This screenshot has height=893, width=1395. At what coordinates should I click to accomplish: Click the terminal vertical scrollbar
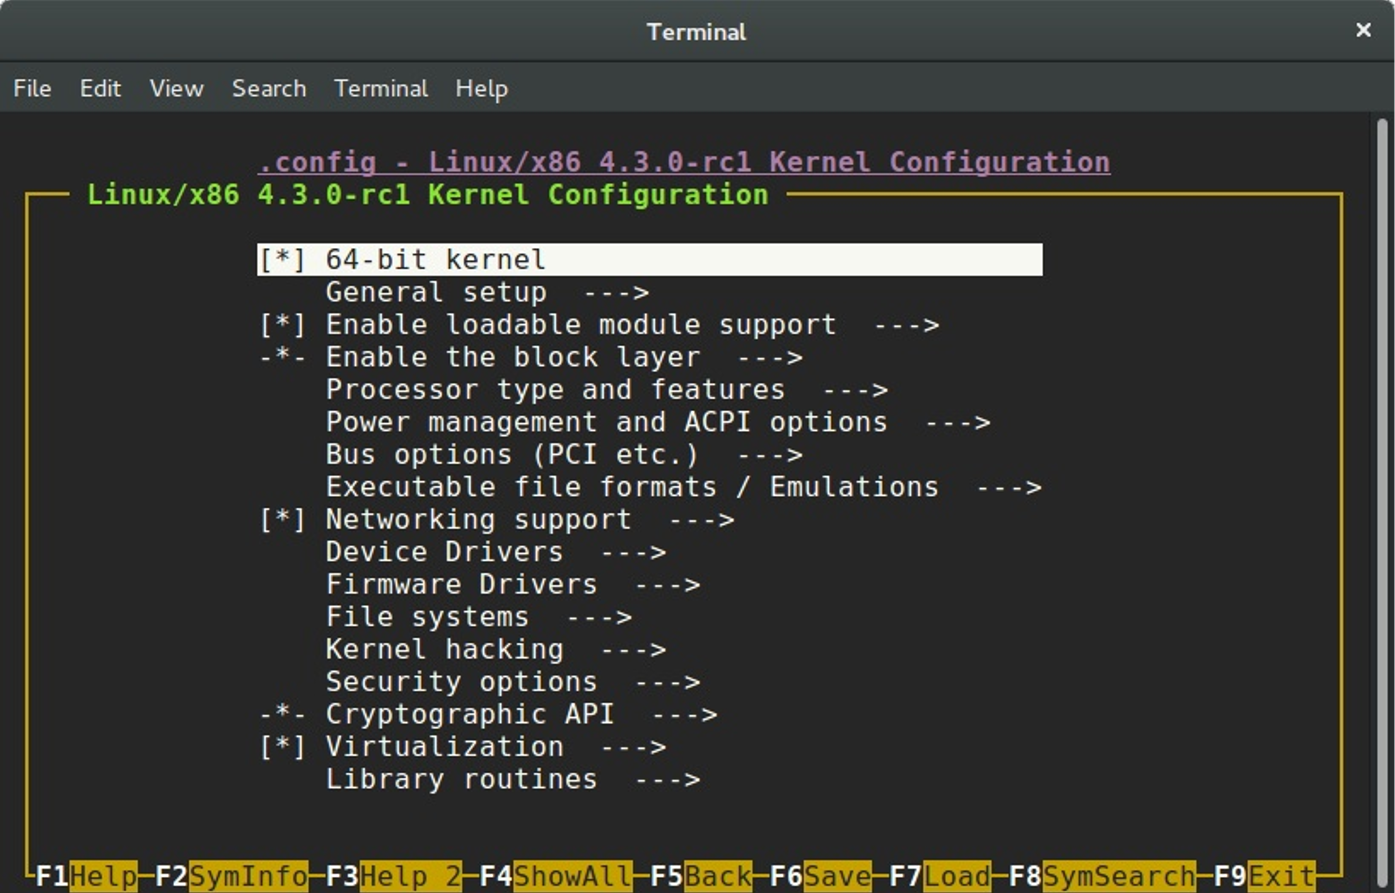tap(1383, 500)
